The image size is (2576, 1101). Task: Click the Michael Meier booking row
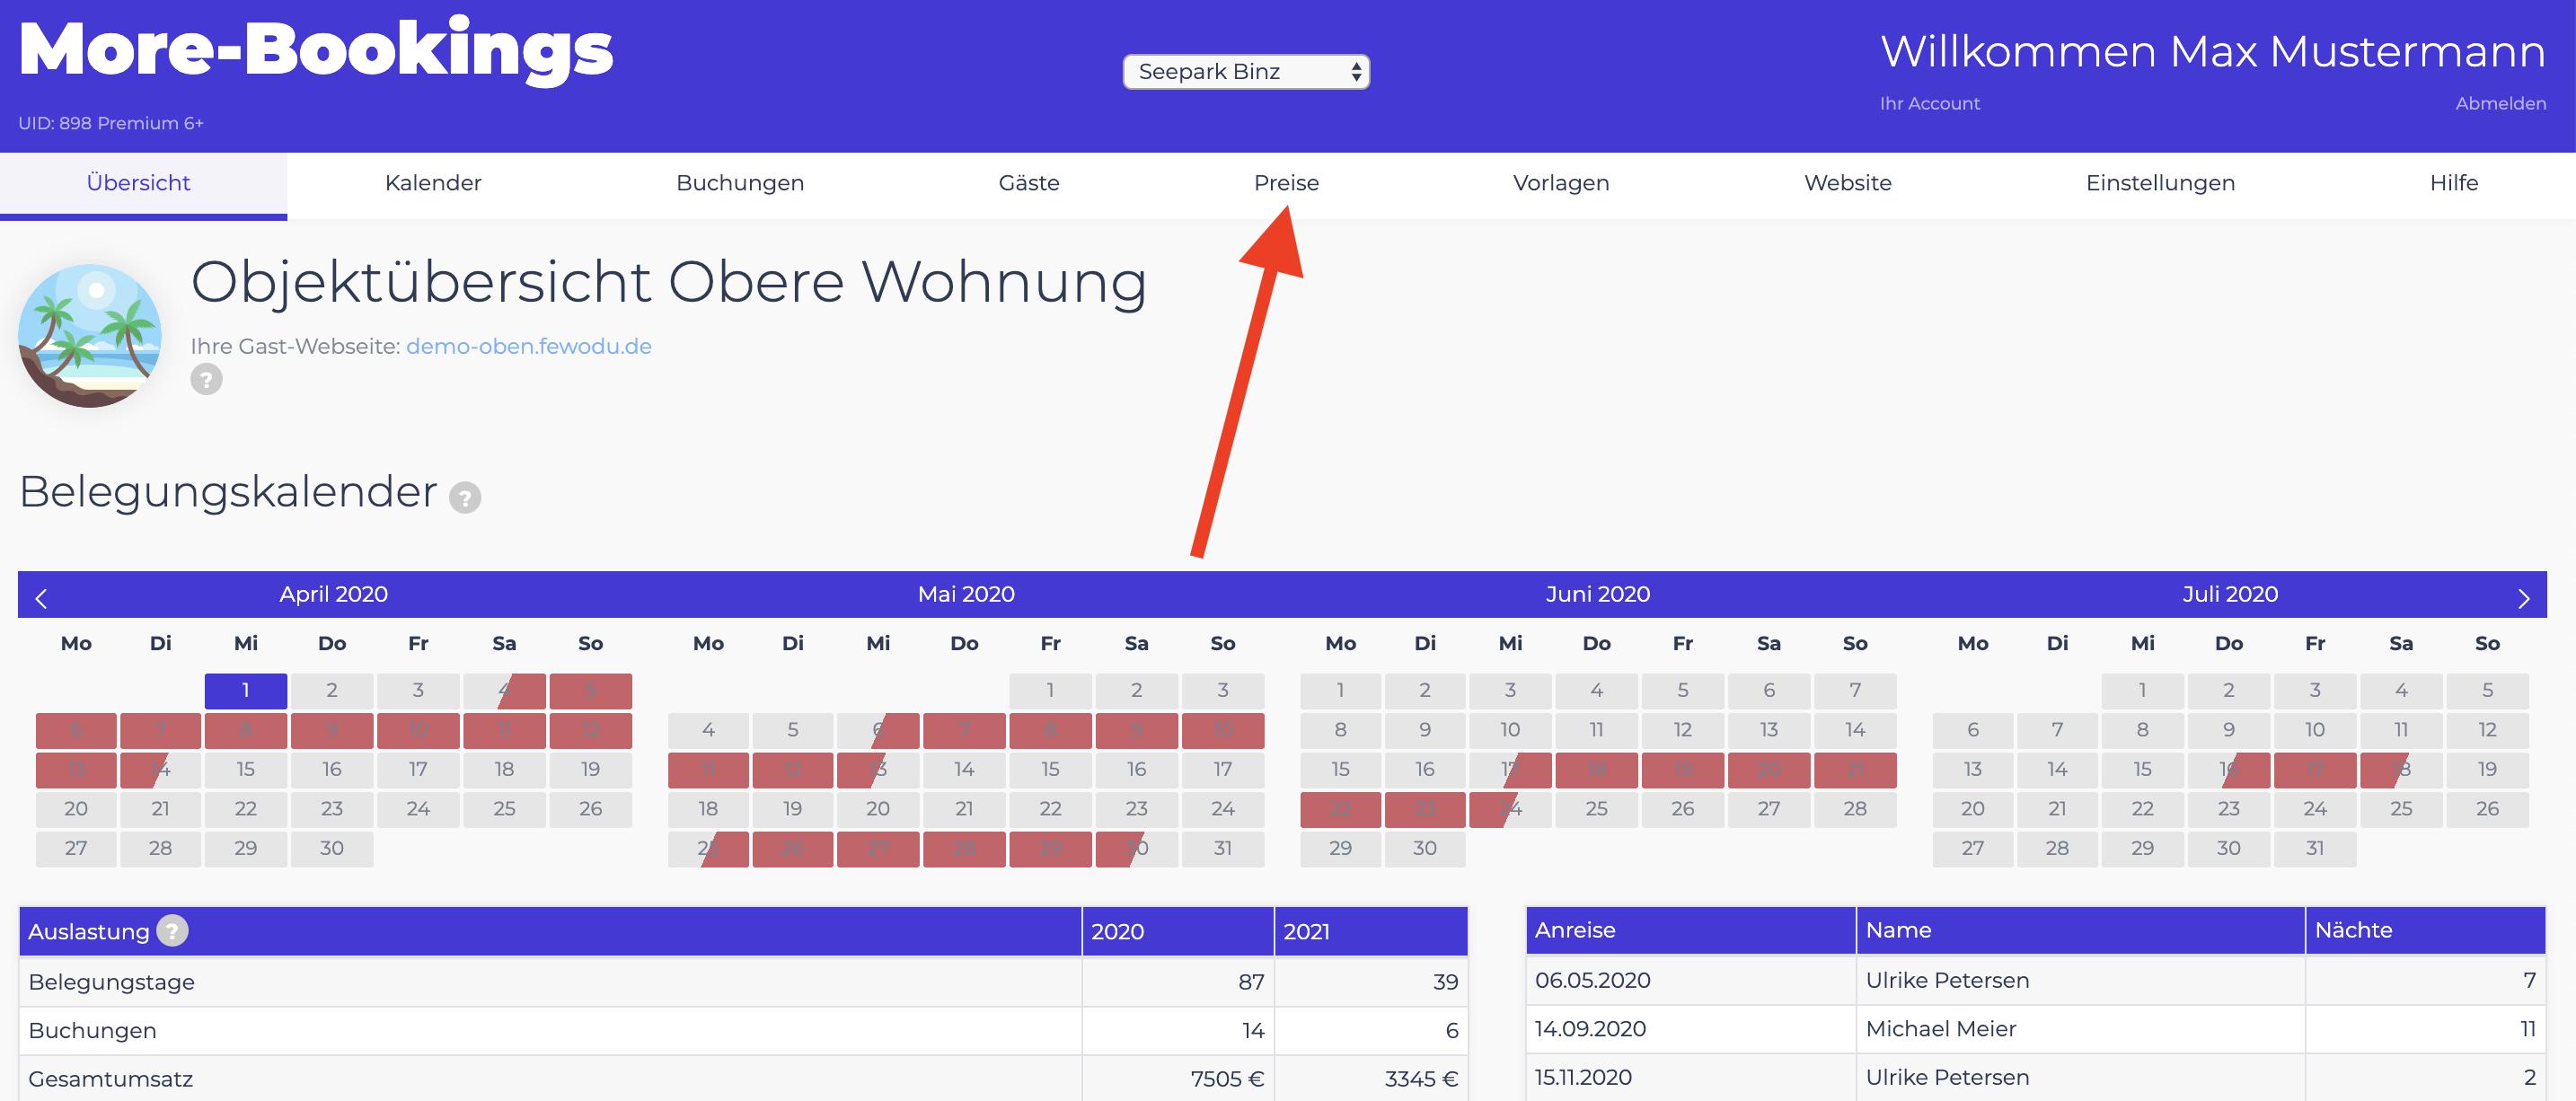2035,1029
